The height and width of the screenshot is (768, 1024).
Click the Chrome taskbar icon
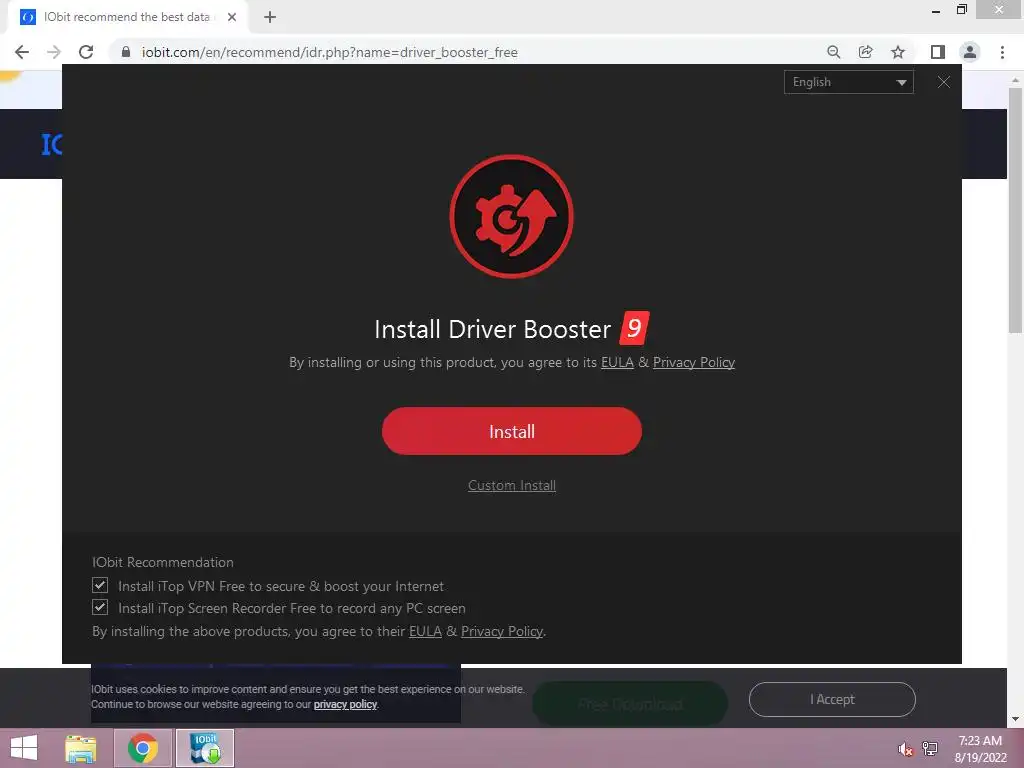pos(143,748)
